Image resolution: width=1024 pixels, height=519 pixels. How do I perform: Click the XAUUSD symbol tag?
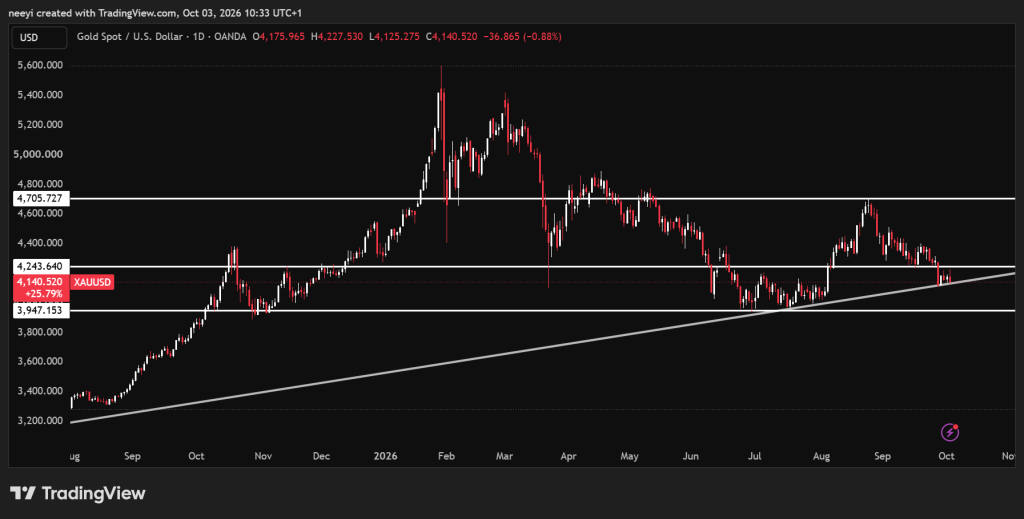click(x=92, y=282)
